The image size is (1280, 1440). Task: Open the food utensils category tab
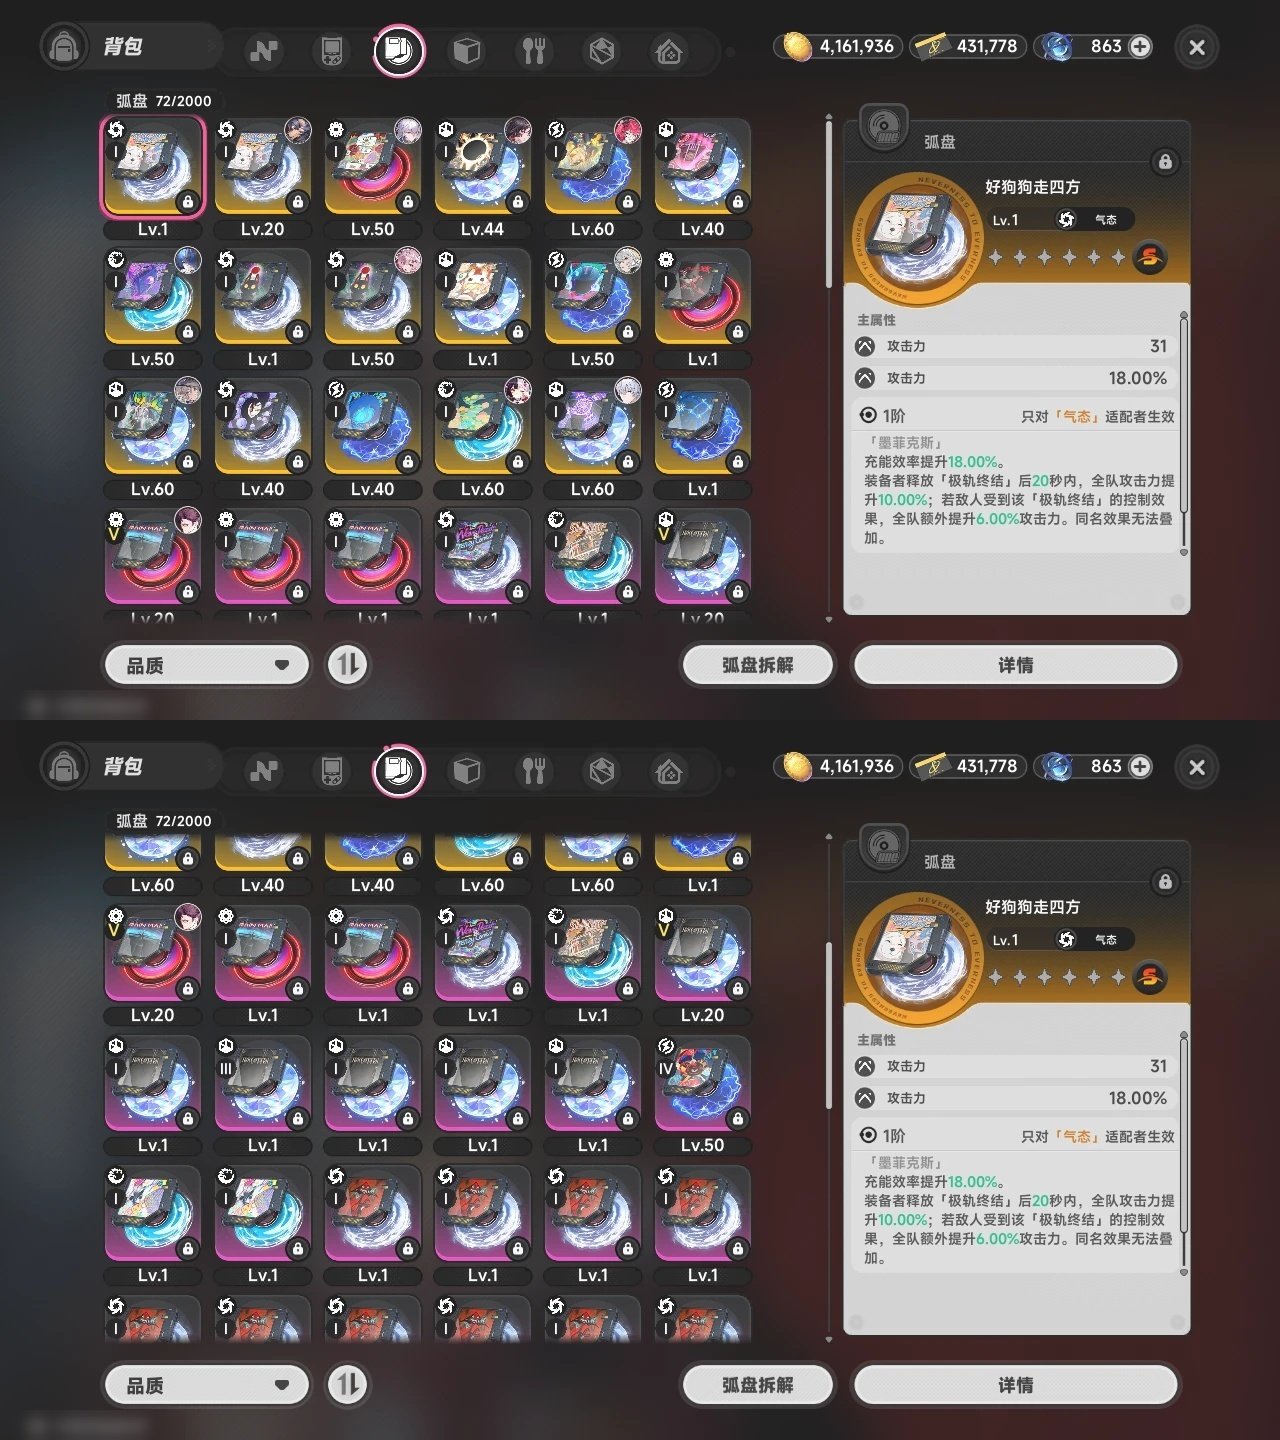click(534, 50)
